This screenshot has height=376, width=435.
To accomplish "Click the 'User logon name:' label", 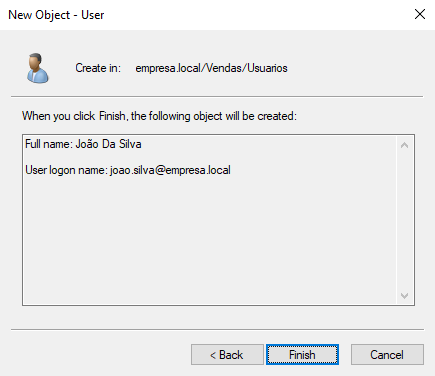I will point(67,170).
